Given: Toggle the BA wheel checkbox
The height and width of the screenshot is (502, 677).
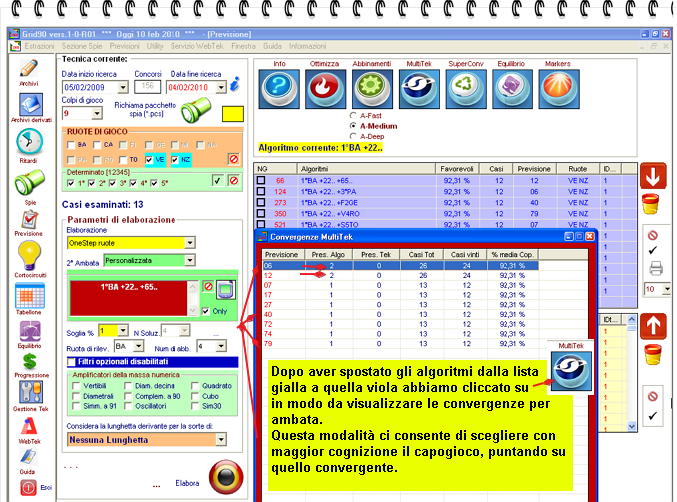Looking at the screenshot, I should click(71, 145).
